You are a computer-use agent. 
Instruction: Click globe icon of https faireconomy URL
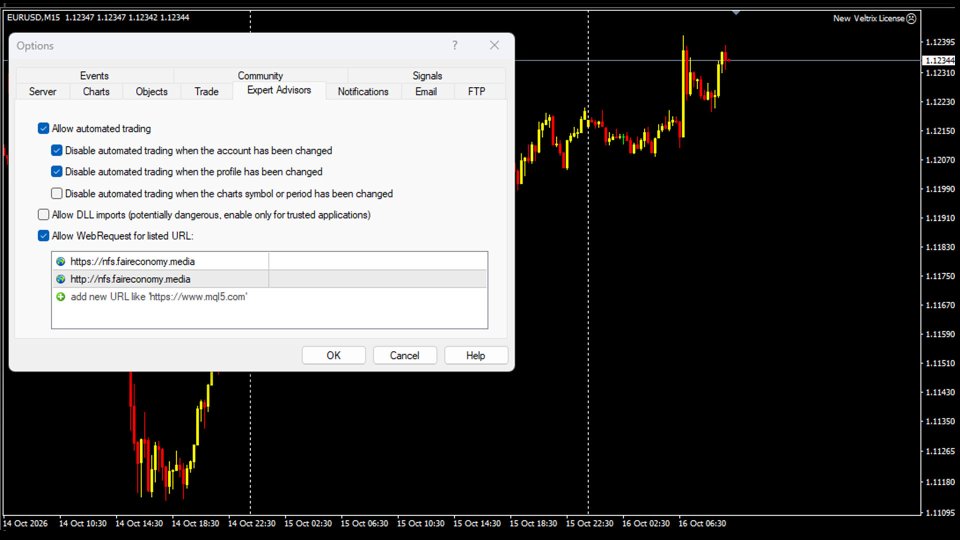[61, 261]
